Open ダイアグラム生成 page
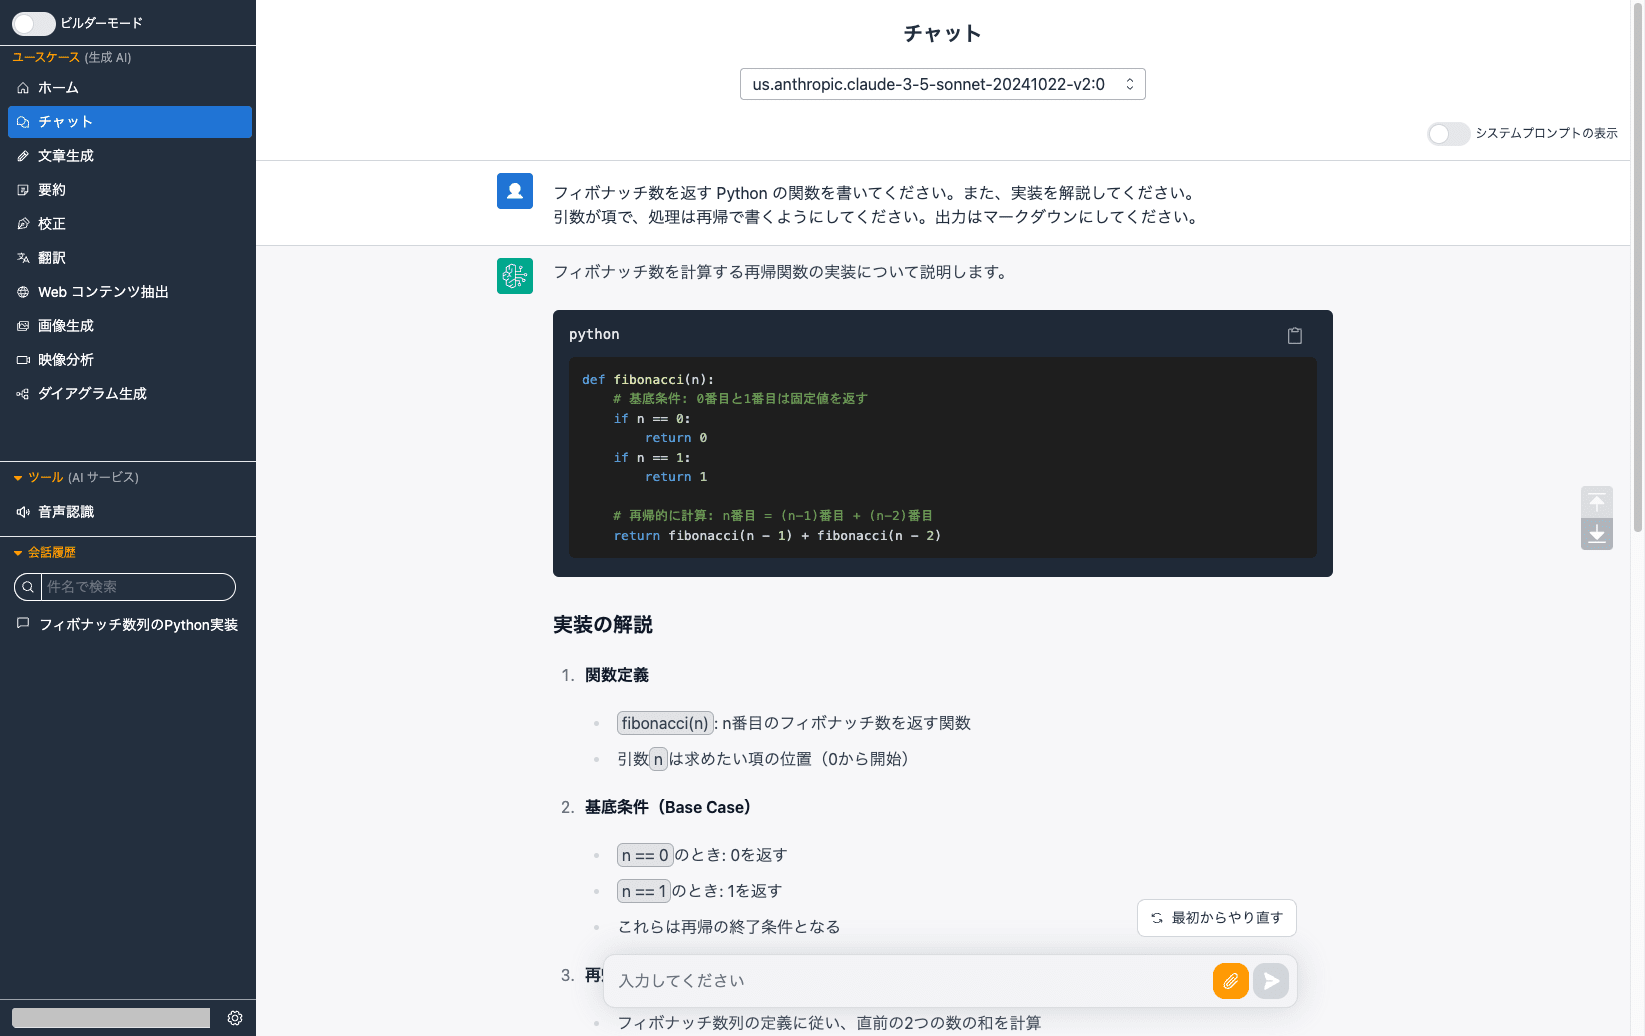Viewport: 1645px width, 1036px height. pyautogui.click(x=130, y=394)
